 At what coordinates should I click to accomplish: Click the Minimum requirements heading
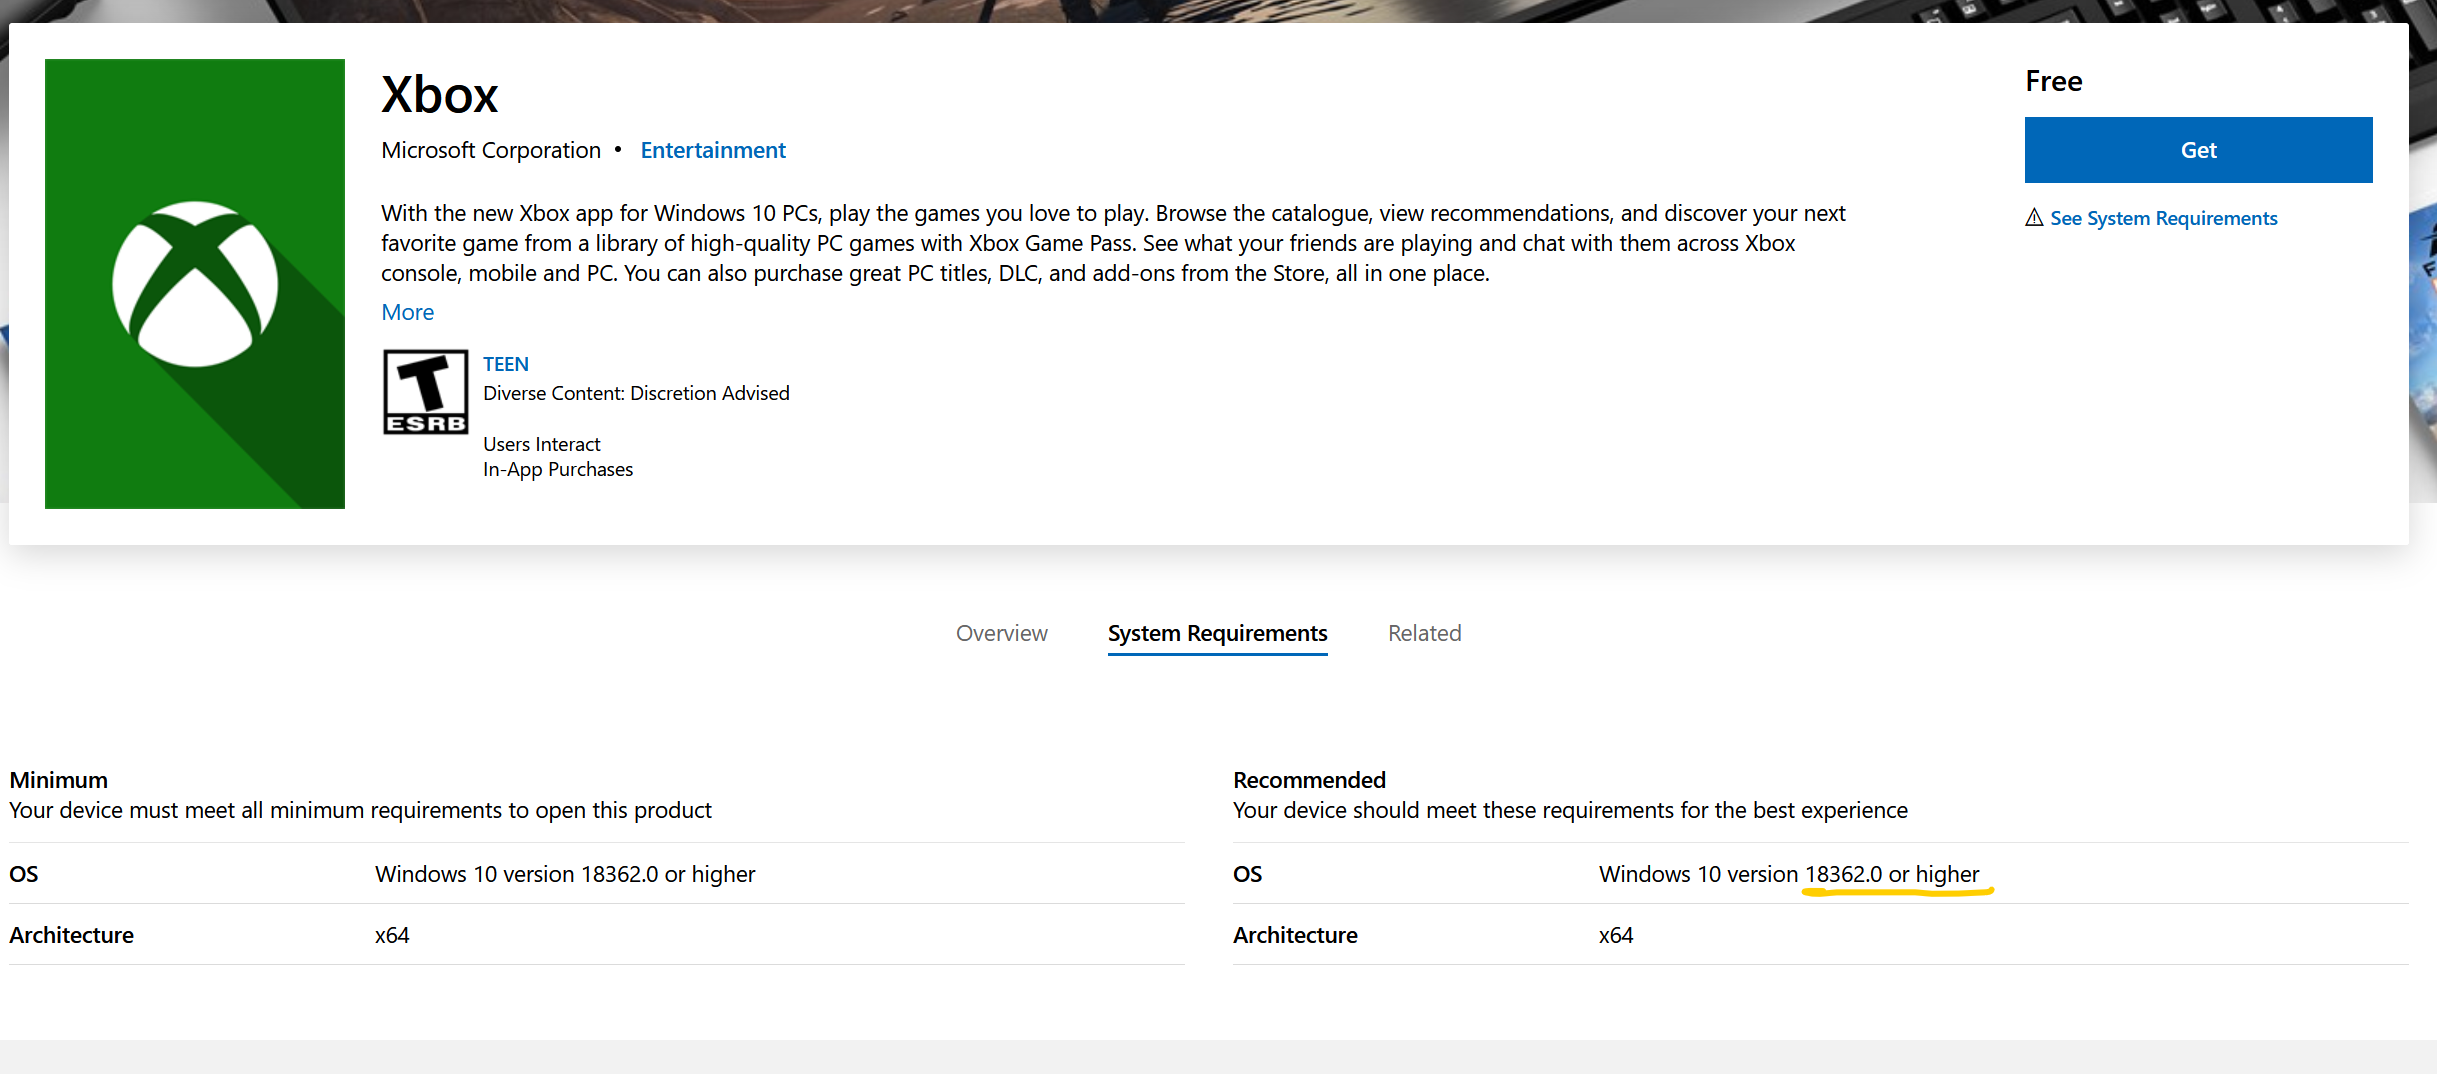(x=59, y=780)
